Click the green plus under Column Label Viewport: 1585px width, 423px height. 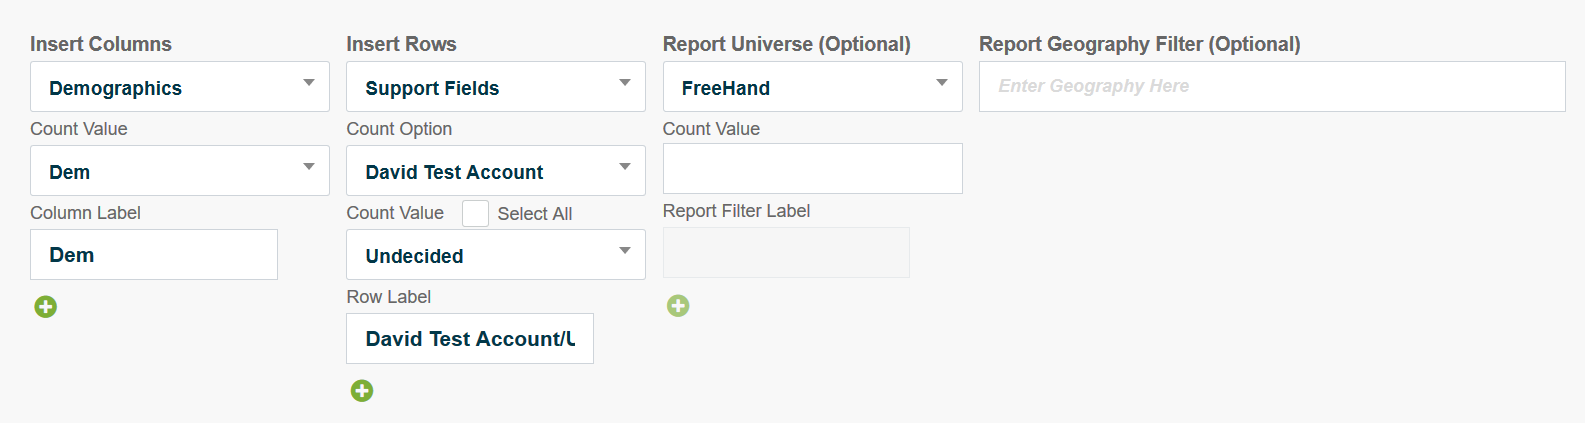46,307
